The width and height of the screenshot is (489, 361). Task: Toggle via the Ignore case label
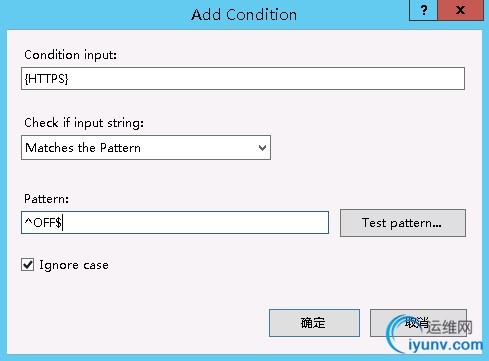pos(74,265)
